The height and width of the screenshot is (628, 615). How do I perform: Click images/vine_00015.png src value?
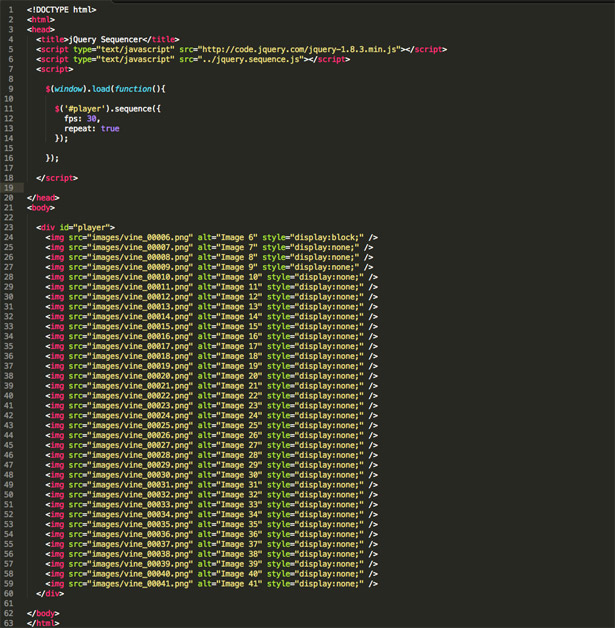[x=140, y=326]
